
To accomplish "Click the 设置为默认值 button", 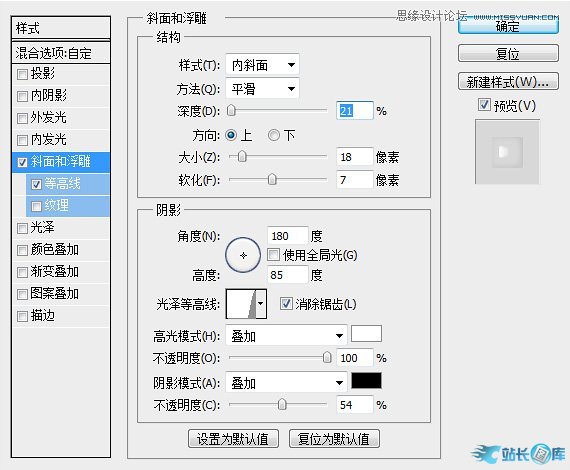I will (233, 439).
